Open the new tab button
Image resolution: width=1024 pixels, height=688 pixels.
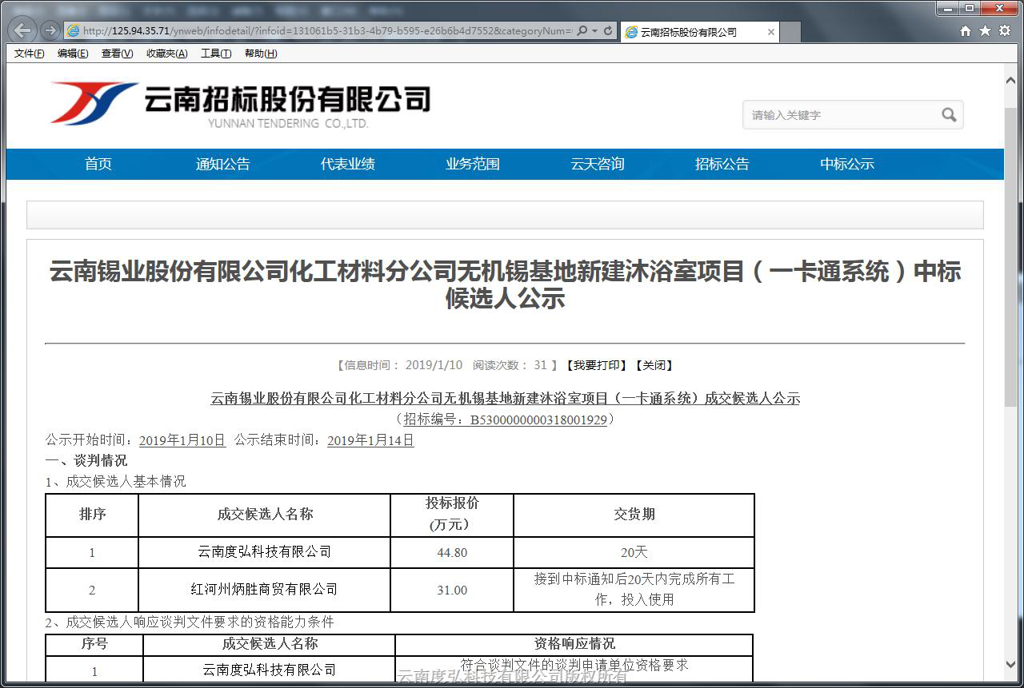click(791, 32)
